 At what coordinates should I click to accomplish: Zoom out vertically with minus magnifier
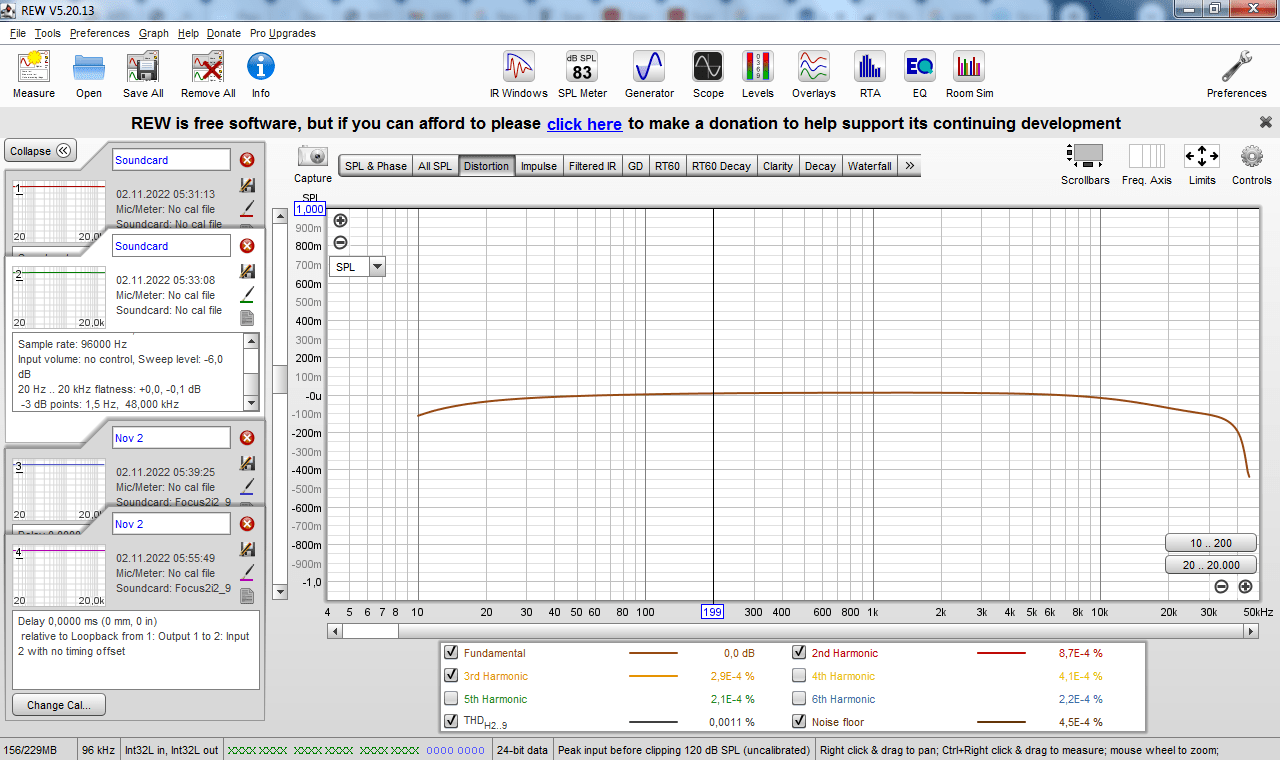coord(340,242)
